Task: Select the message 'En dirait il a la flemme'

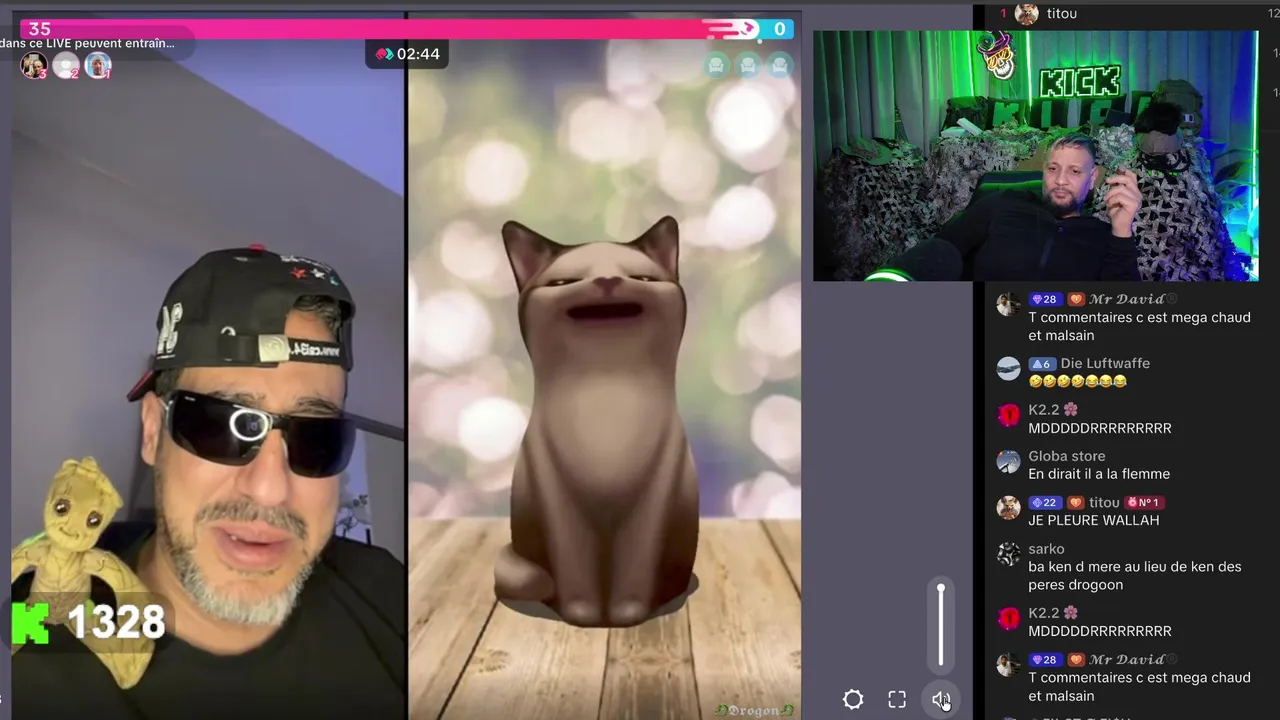Action: click(x=1099, y=474)
